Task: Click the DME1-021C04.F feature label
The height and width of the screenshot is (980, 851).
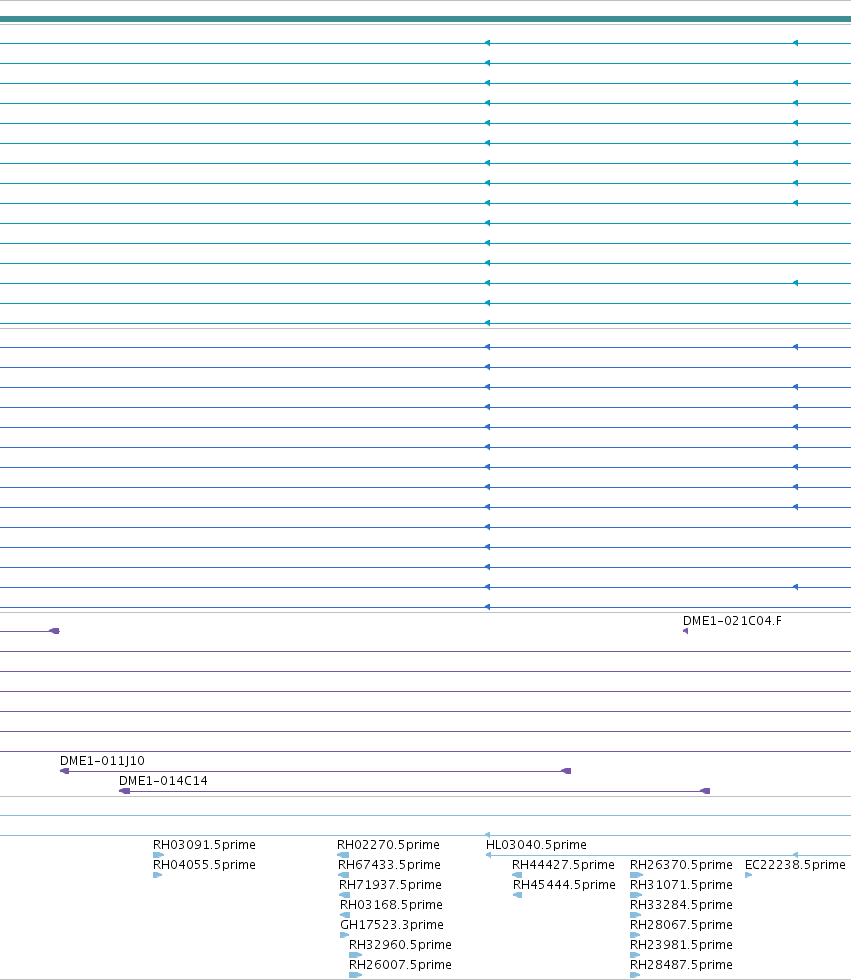Action: coord(732,621)
